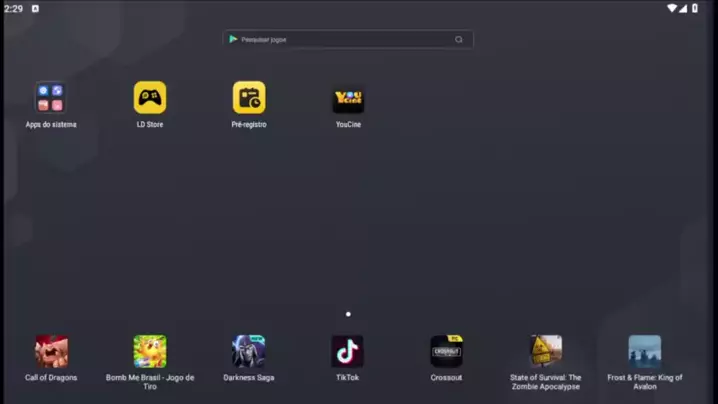The width and height of the screenshot is (718, 404).
Task: Launch the LD Store app
Action: coord(150,98)
